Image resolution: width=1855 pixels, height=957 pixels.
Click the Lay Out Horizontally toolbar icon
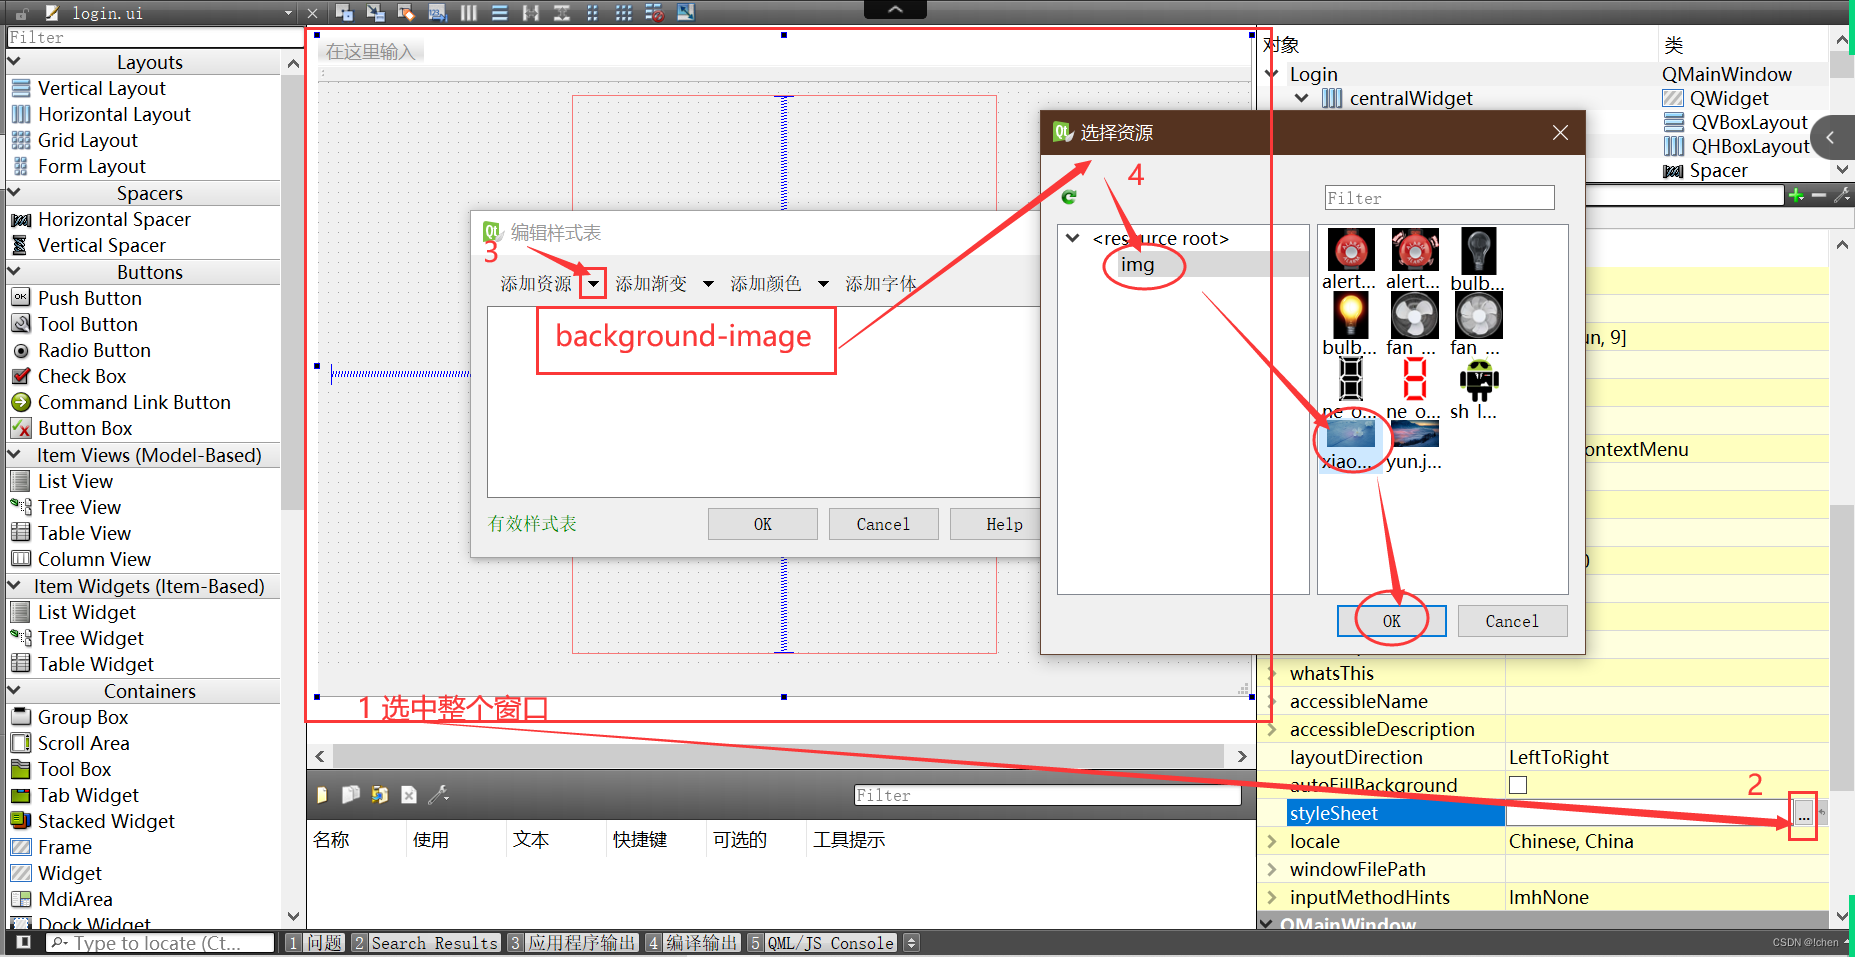click(x=468, y=12)
